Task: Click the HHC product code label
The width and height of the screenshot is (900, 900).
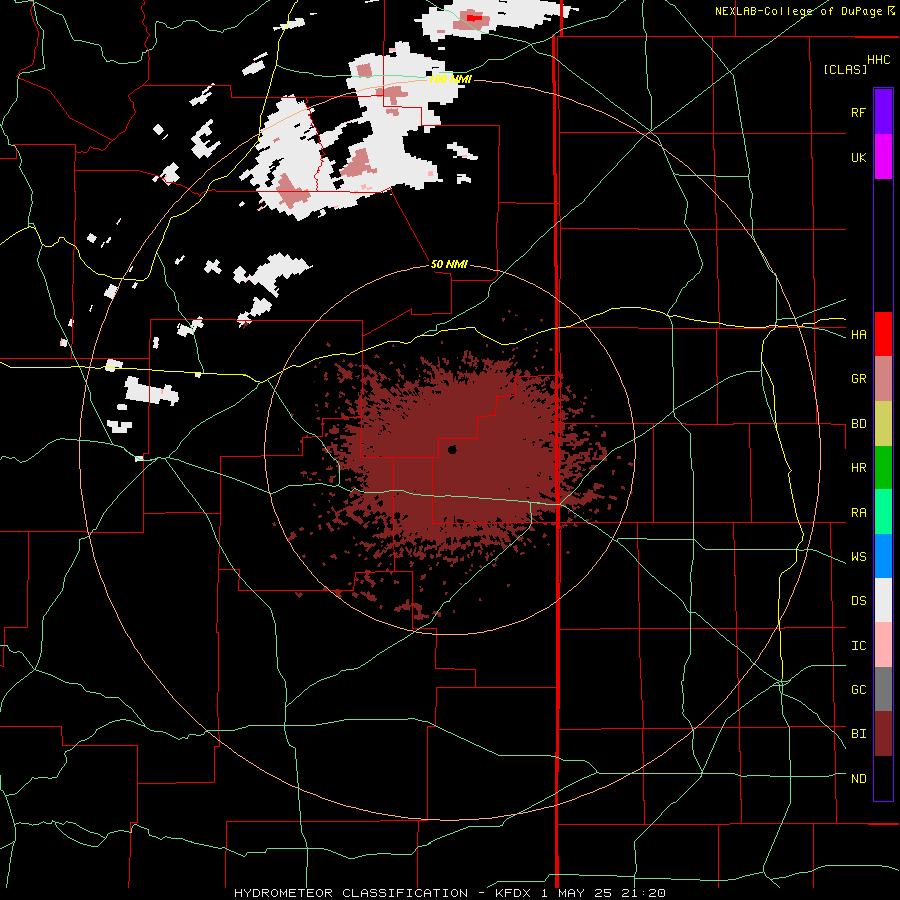Action: point(879,60)
